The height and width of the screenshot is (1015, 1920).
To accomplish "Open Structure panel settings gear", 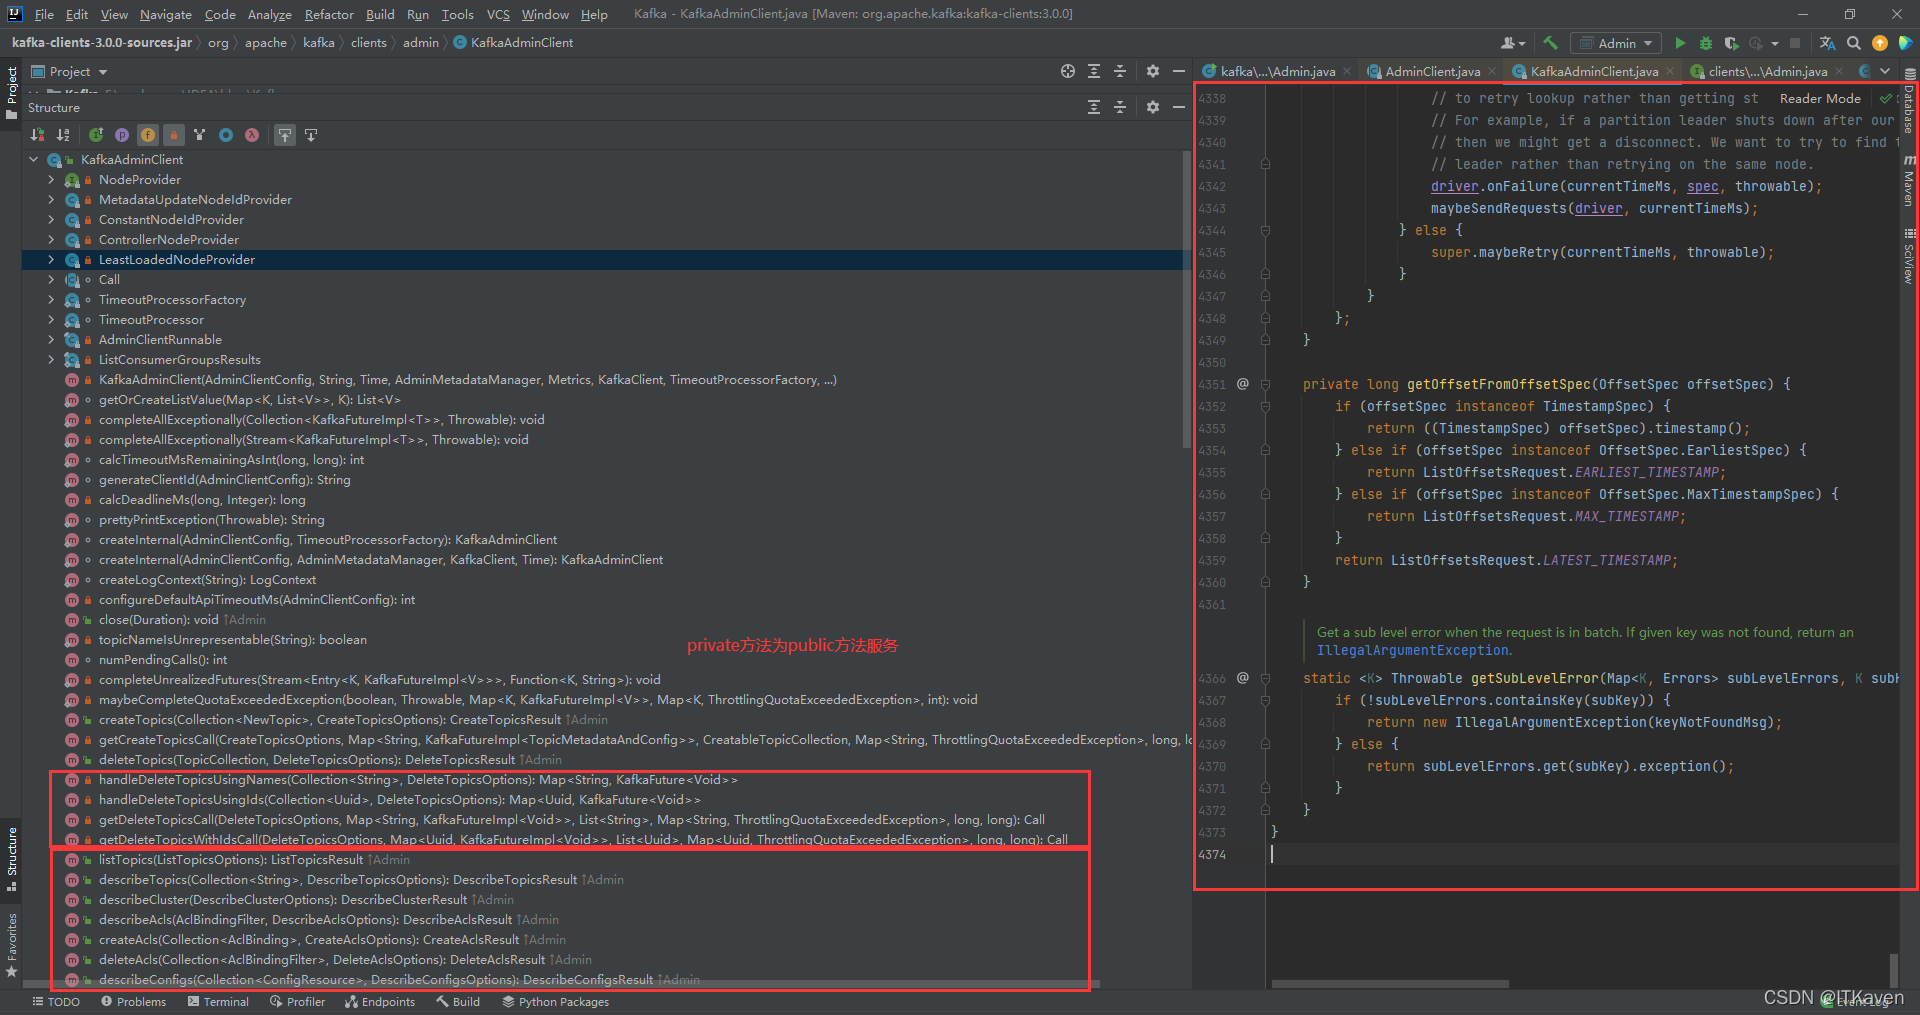I will (x=1152, y=107).
